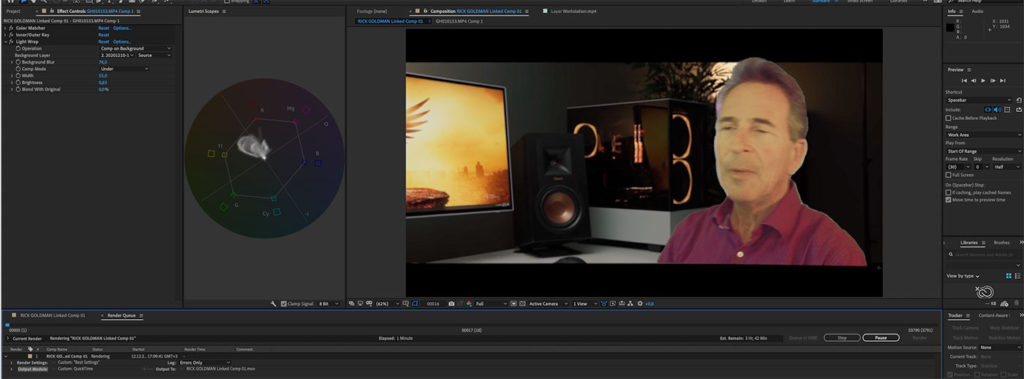Expand the Color Matcher effect properties

coord(5,28)
